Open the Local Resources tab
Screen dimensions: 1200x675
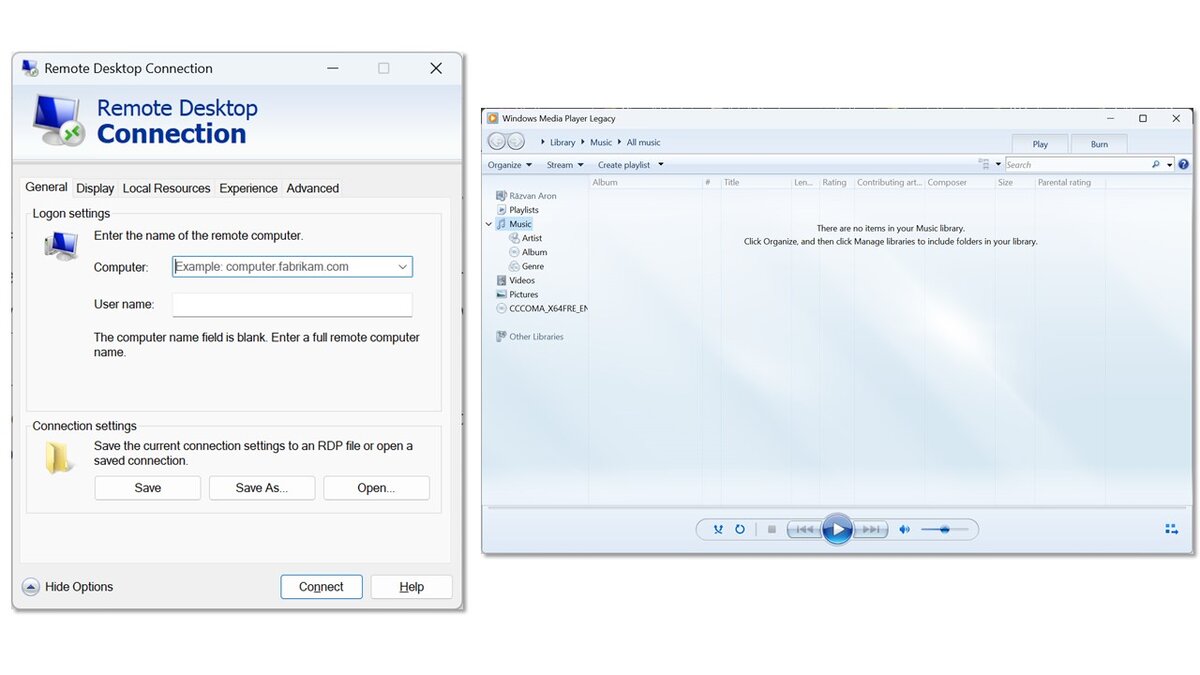click(x=166, y=188)
